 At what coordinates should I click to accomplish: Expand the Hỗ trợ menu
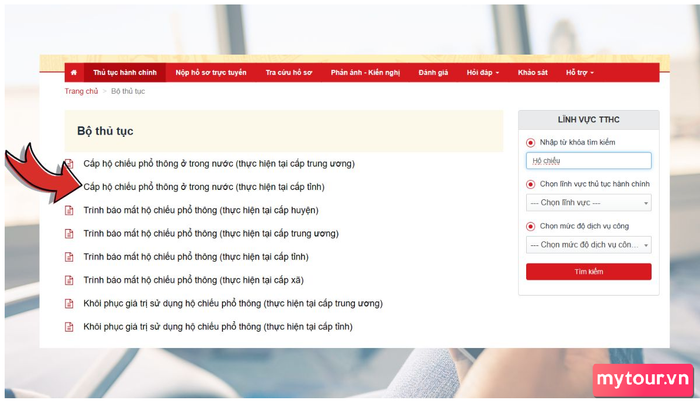pos(579,72)
